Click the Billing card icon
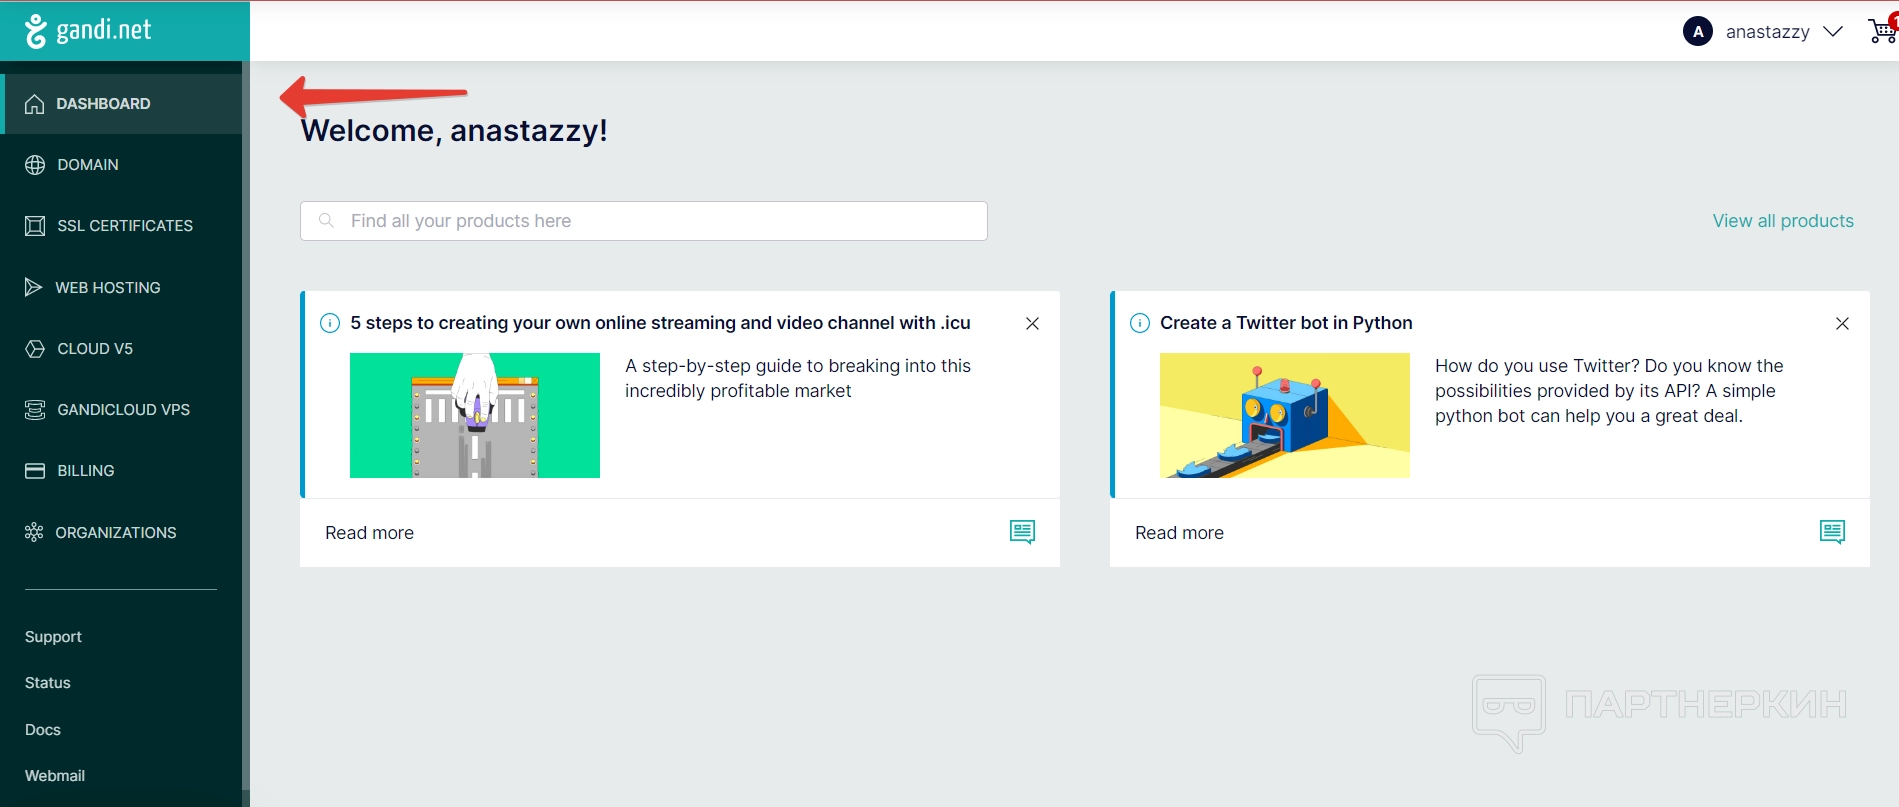Viewport: 1899px width, 807px height. [35, 471]
